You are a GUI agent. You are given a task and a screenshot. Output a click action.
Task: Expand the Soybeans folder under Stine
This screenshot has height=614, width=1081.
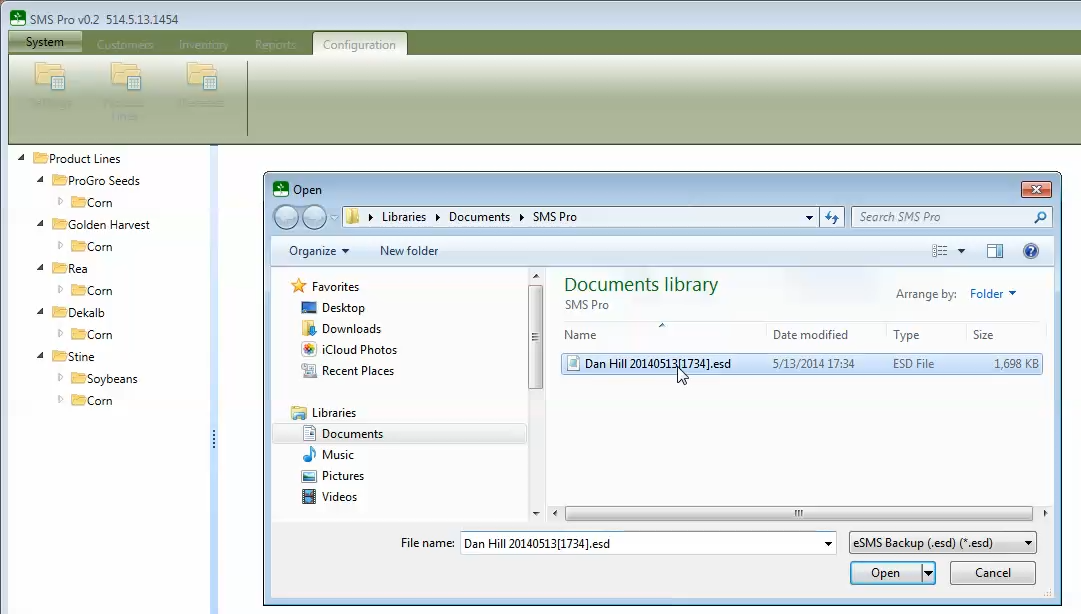(x=60, y=378)
